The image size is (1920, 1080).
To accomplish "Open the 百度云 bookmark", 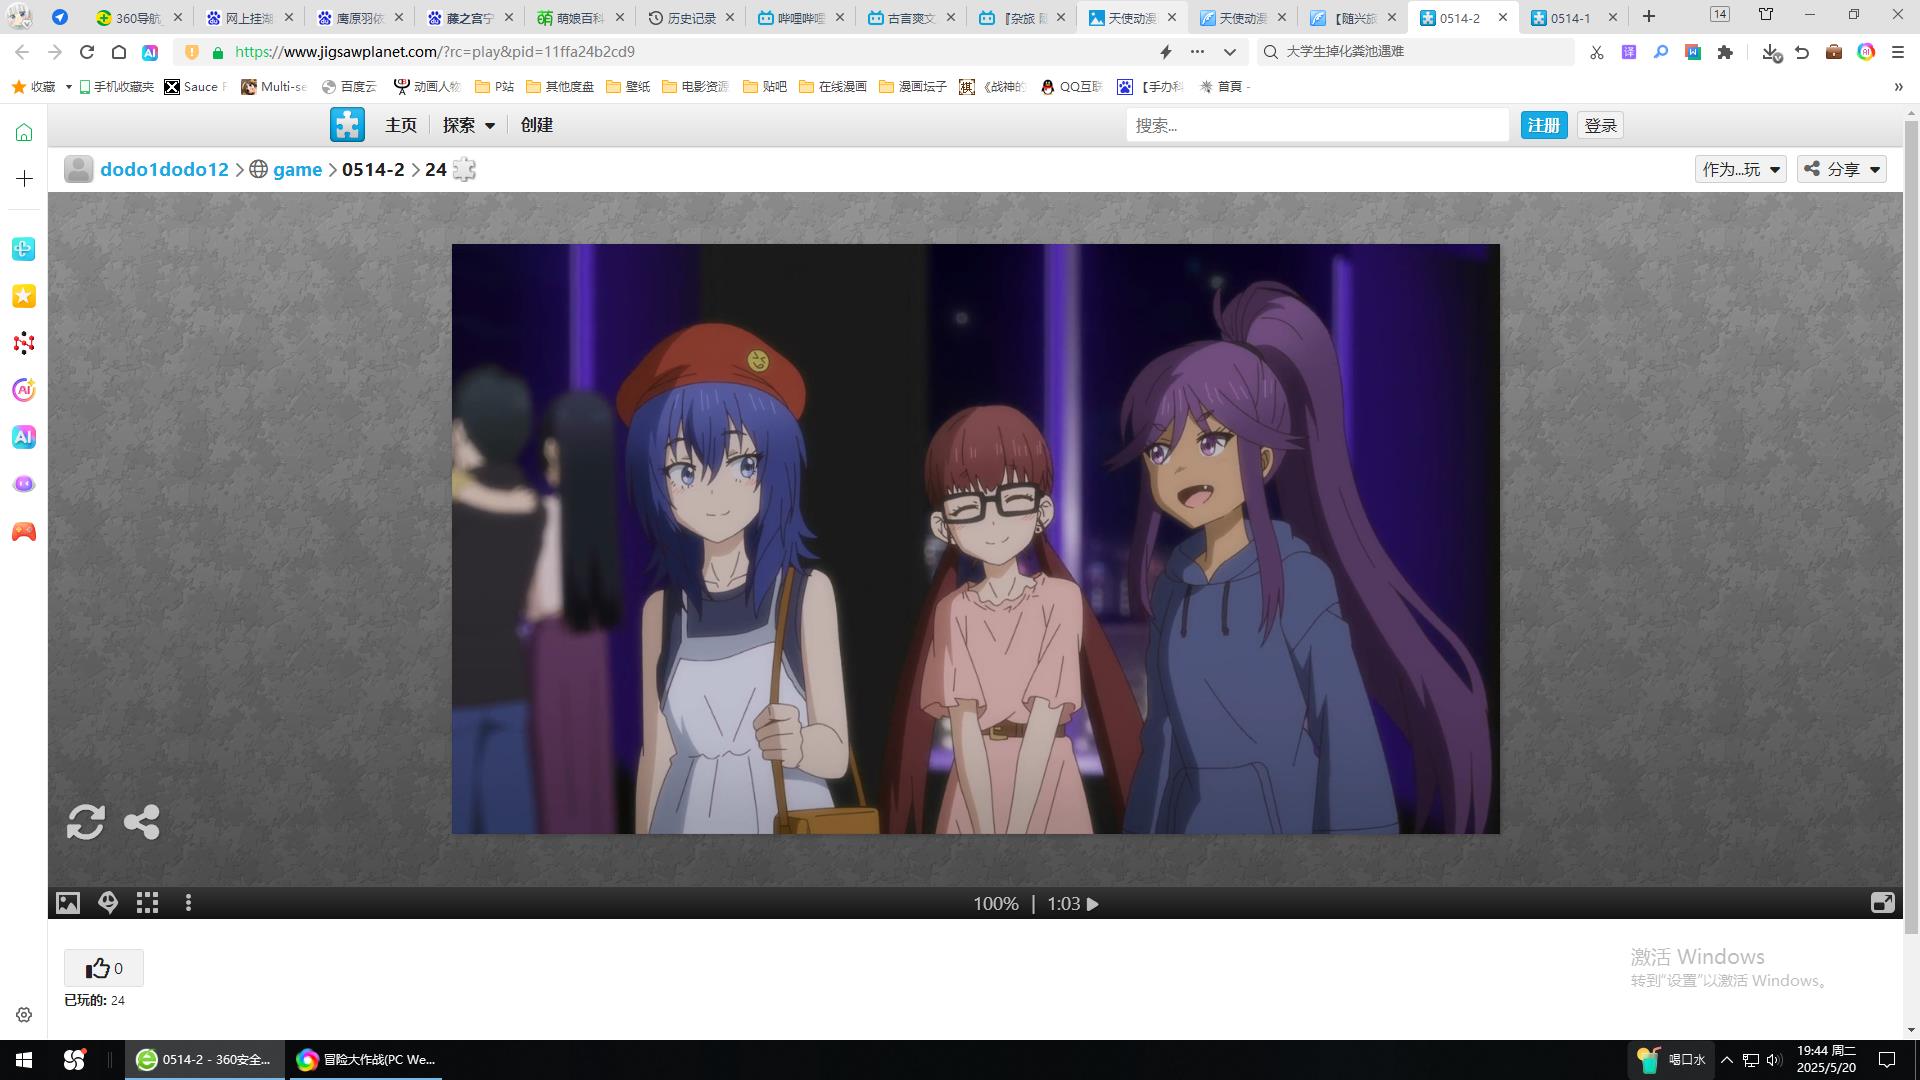I will (349, 87).
